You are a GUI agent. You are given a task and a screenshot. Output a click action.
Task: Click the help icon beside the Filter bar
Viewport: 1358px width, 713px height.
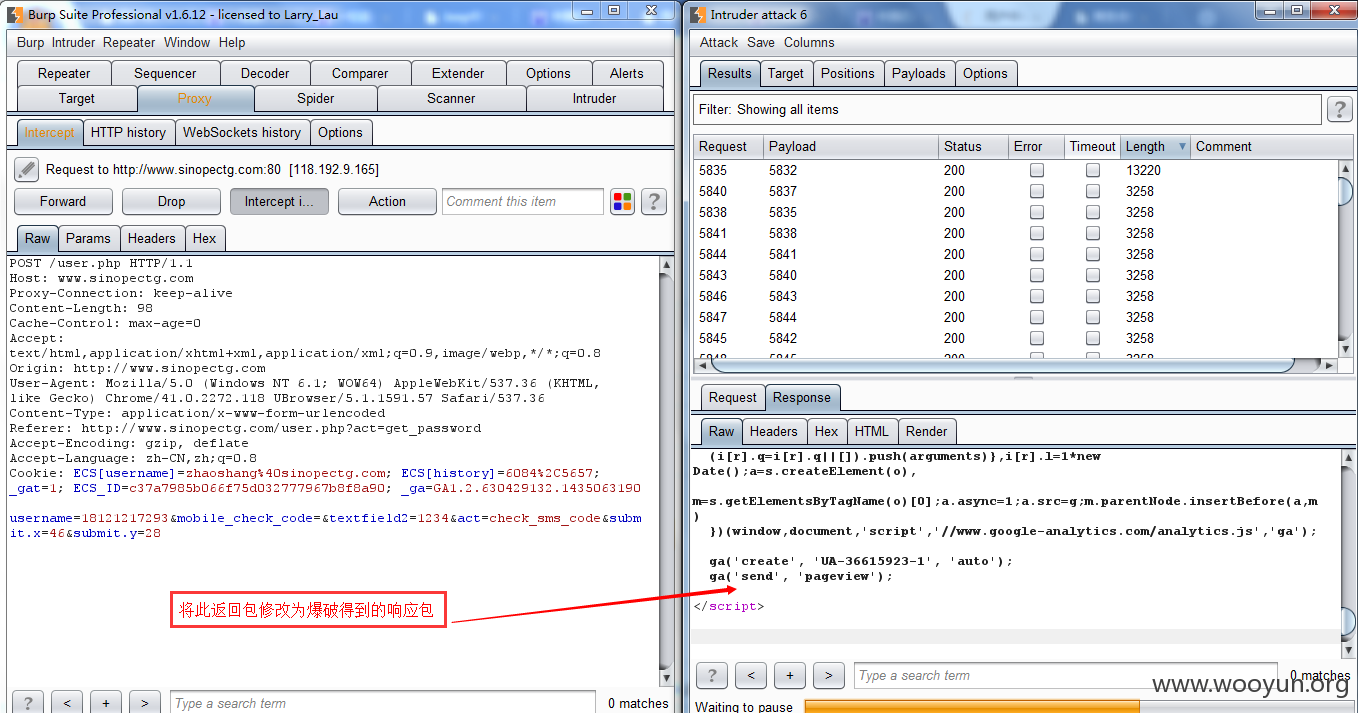[x=1339, y=110]
